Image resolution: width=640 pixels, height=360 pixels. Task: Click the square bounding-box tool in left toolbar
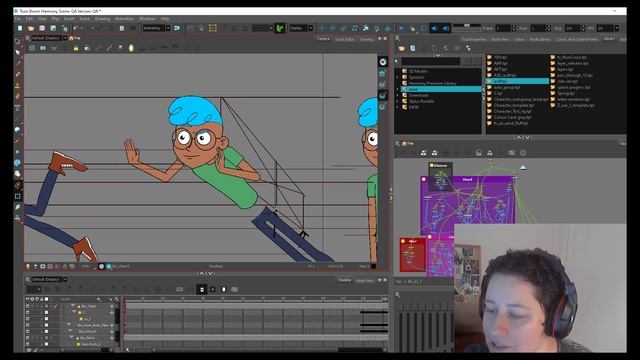(18, 196)
